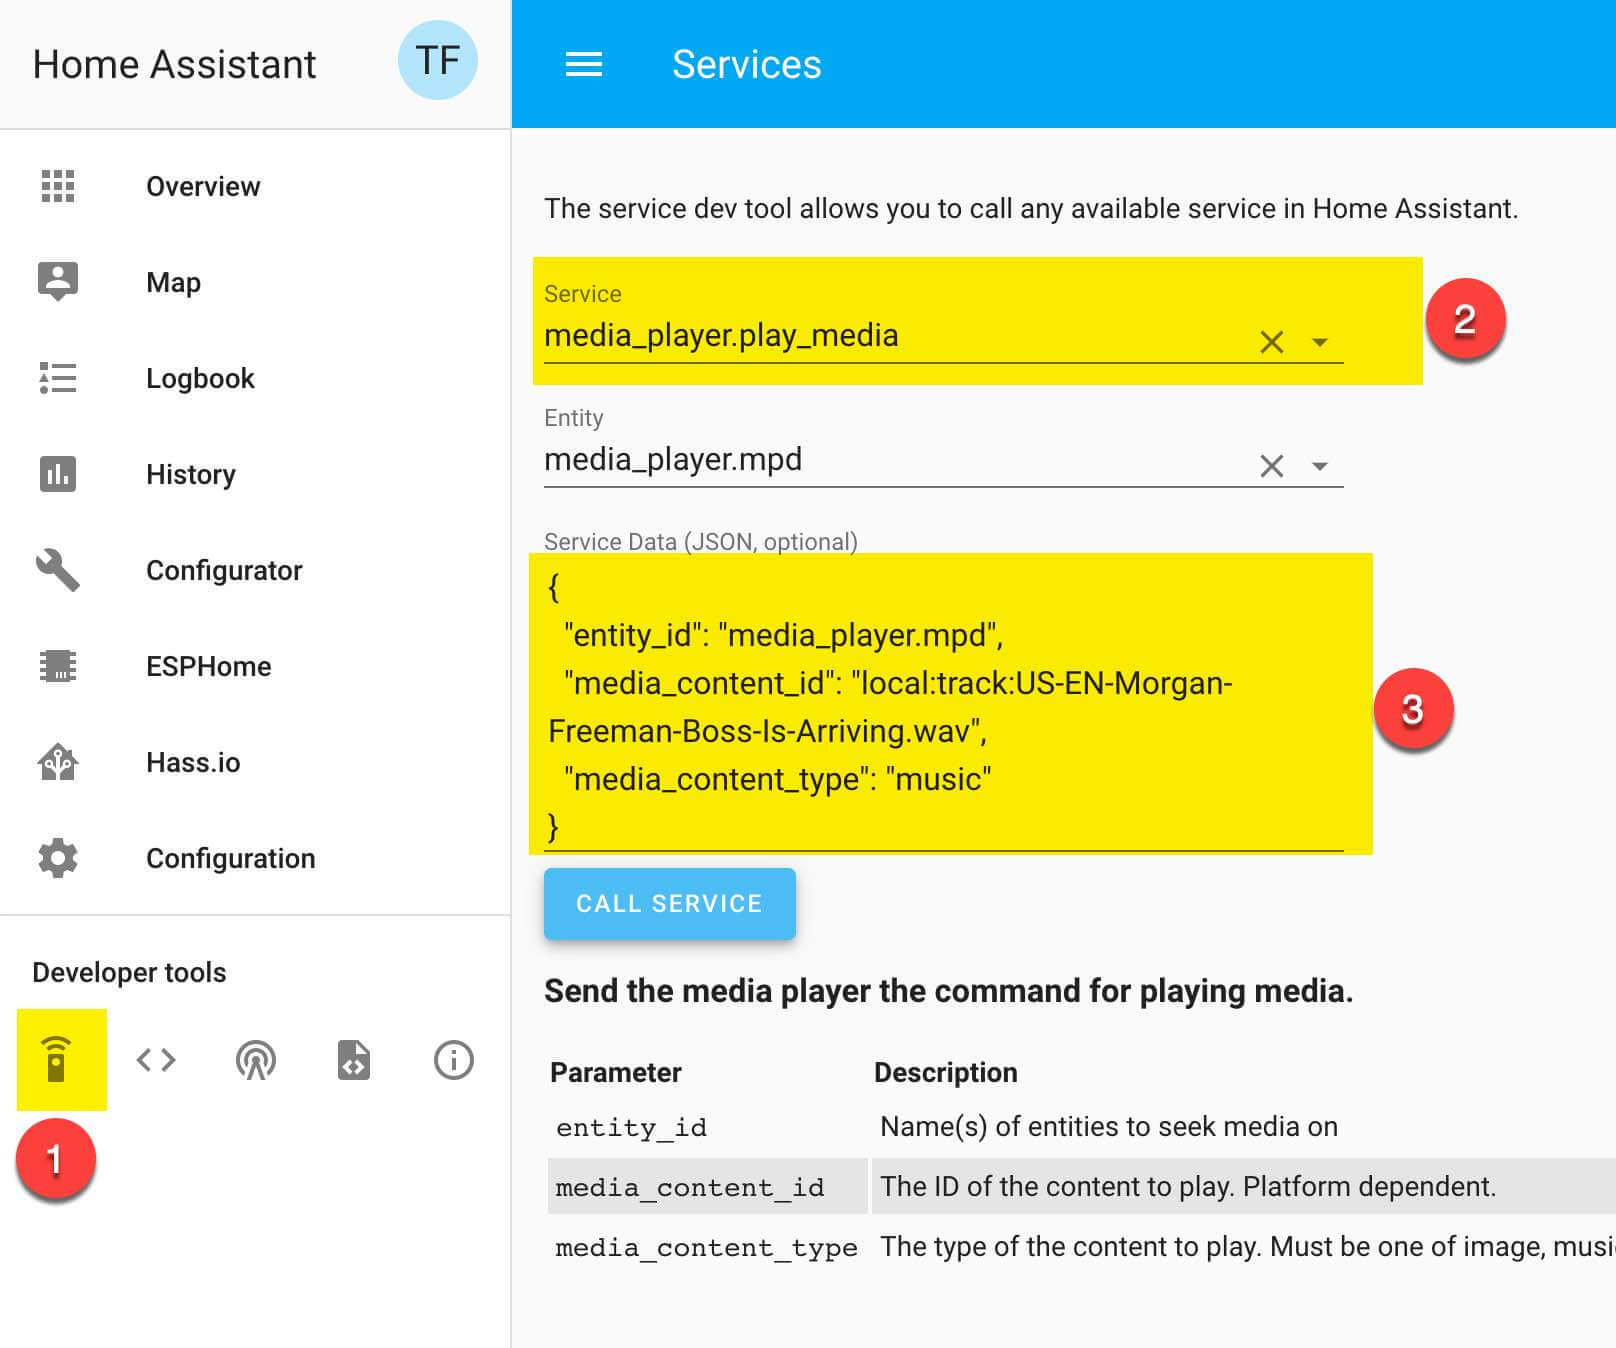The image size is (1616, 1348).
Task: Open the MQTT broadcast developer tool icon
Action: click(255, 1059)
